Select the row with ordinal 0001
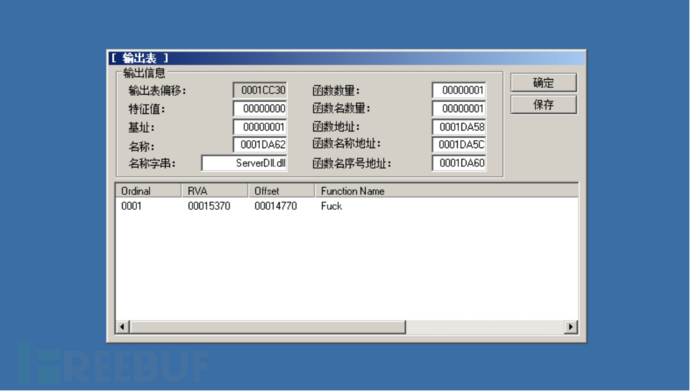Image resolution: width=690 pixels, height=391 pixels. click(347, 206)
